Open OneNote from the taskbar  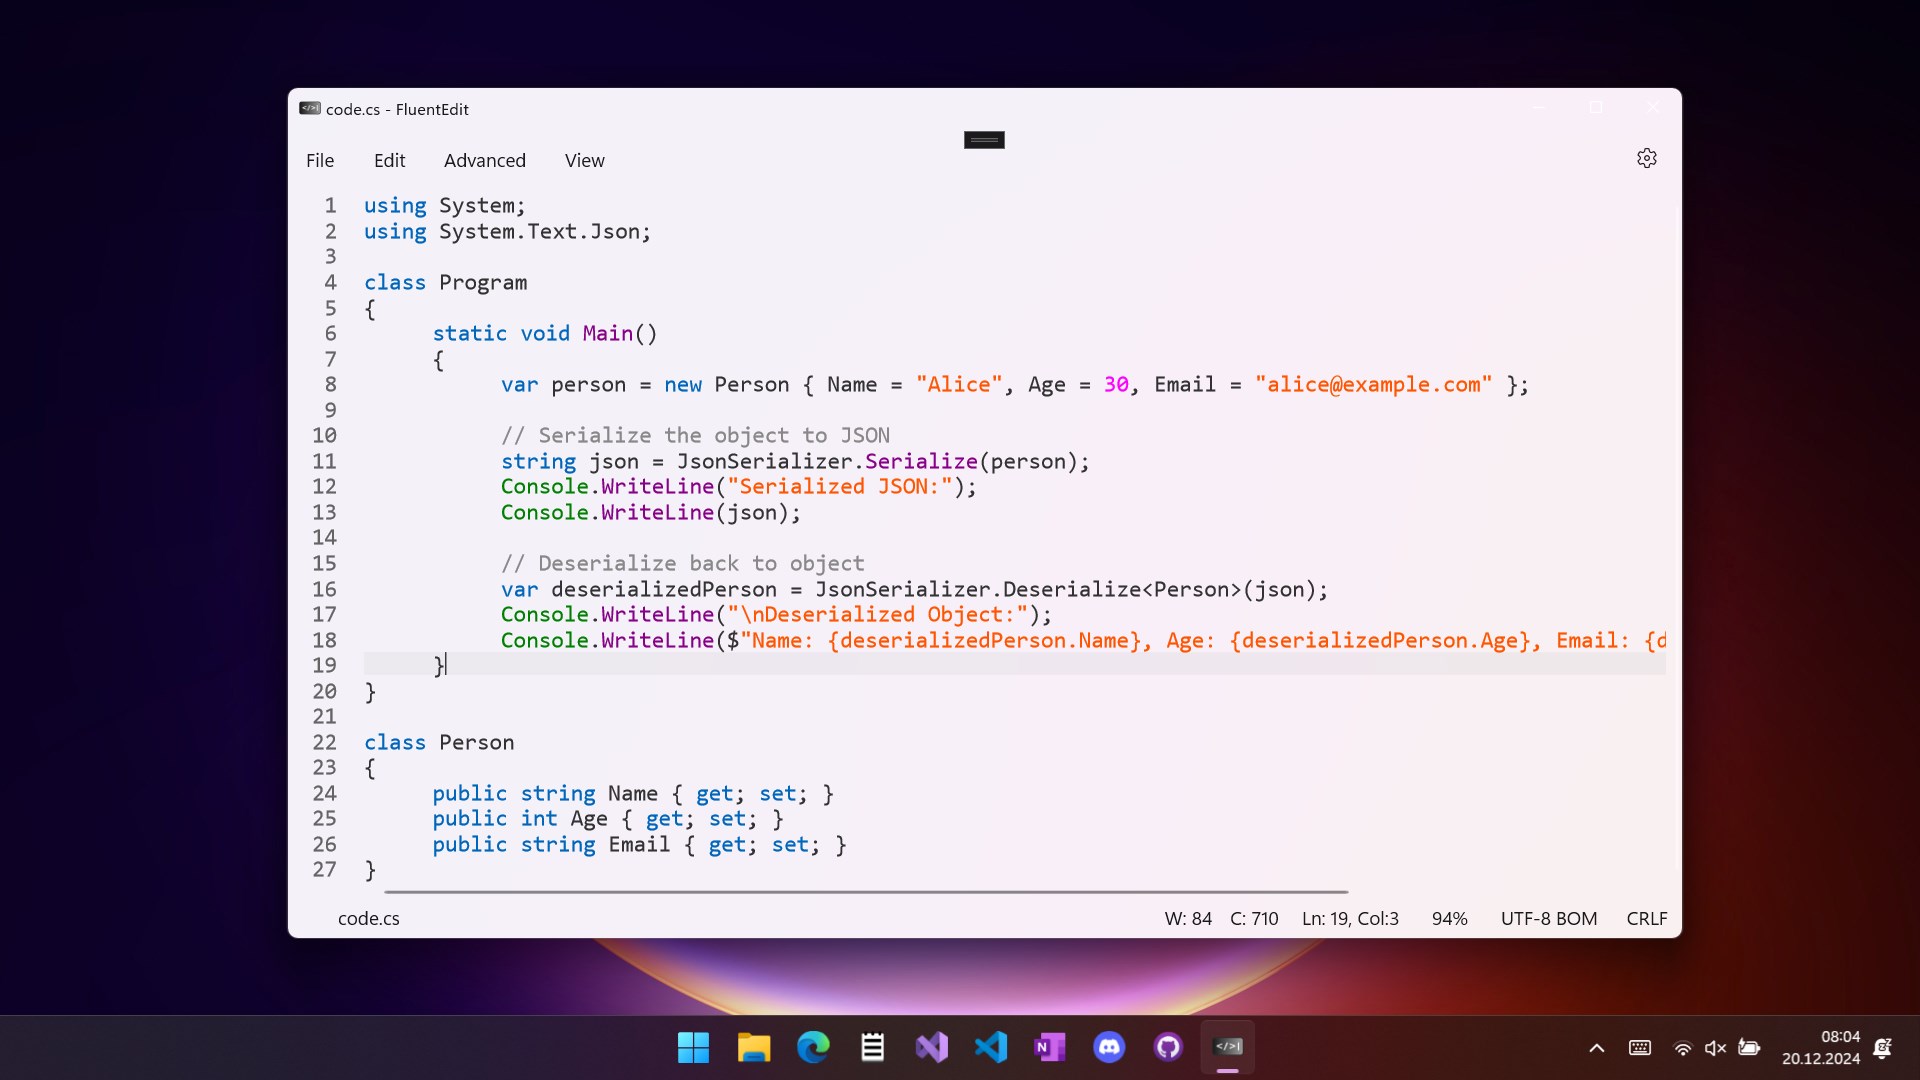(1049, 1047)
